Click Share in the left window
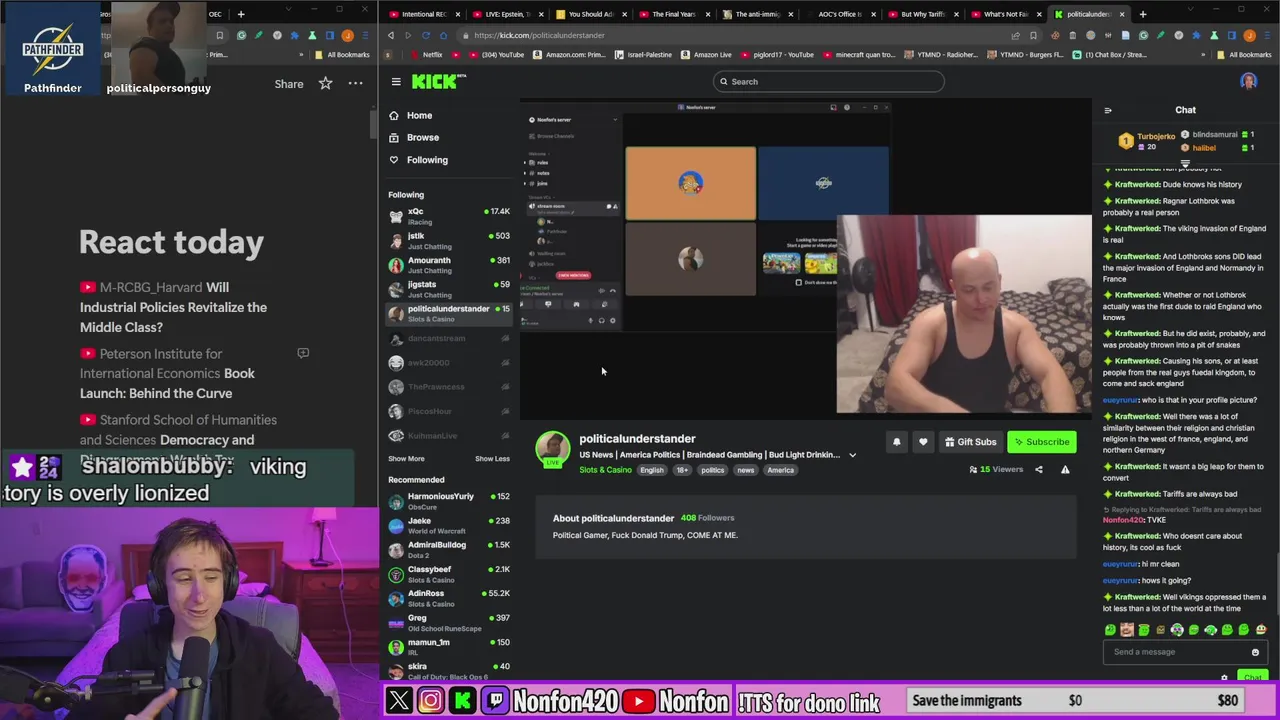 point(289,84)
